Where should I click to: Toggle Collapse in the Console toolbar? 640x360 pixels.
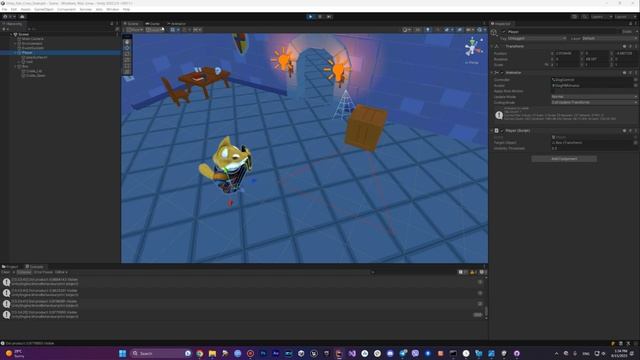(x=24, y=272)
